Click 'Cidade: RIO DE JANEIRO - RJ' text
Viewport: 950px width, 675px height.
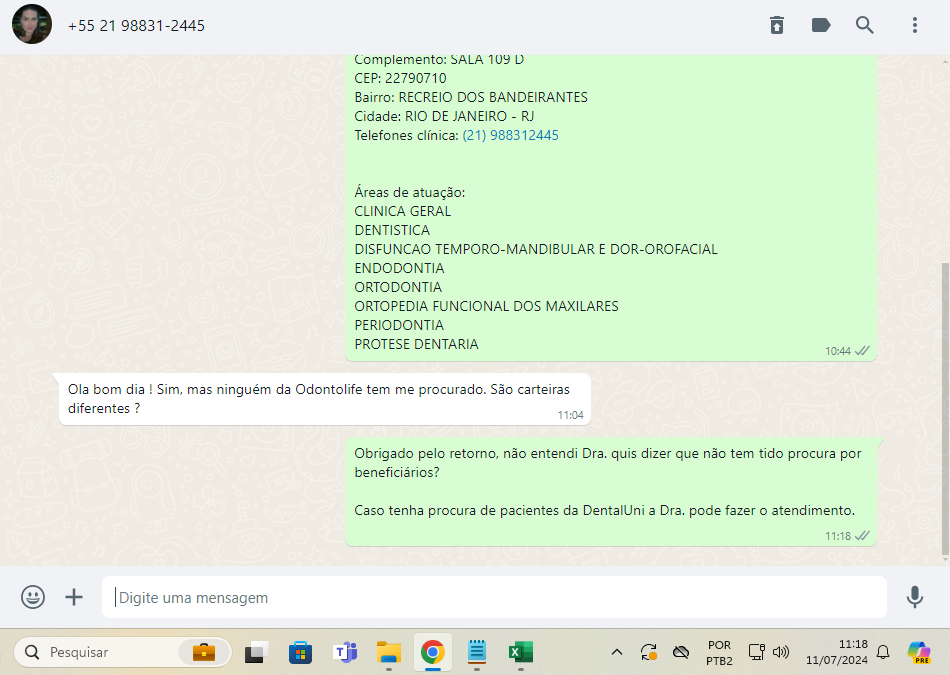click(444, 116)
